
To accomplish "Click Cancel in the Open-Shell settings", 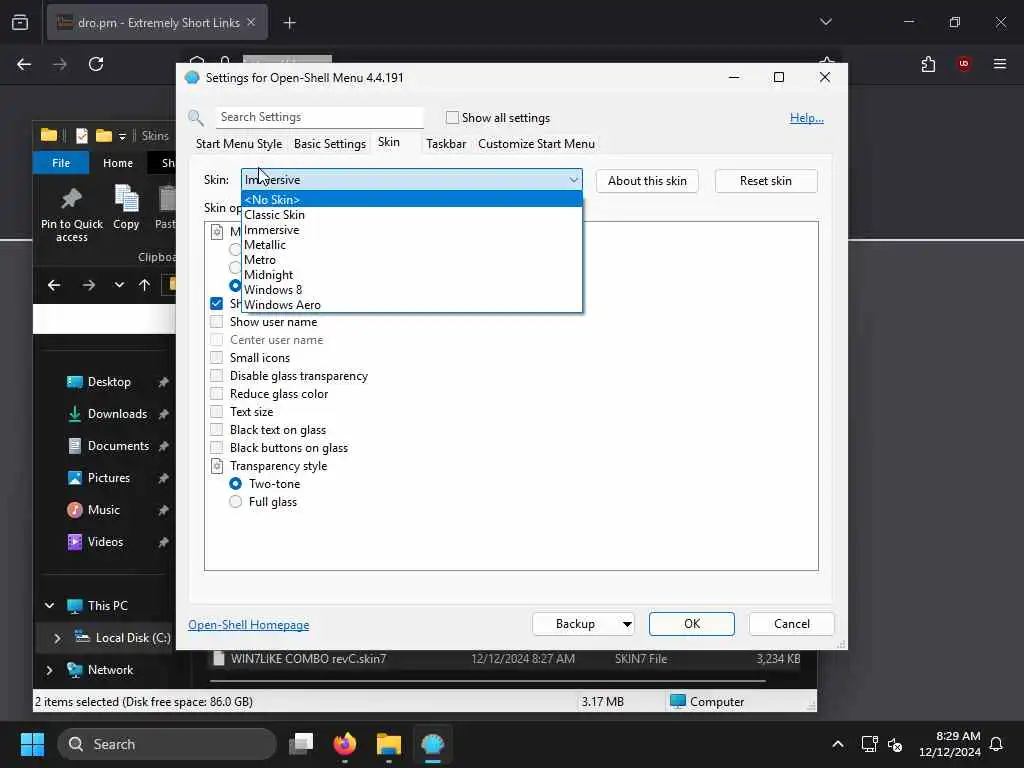I will point(792,624).
